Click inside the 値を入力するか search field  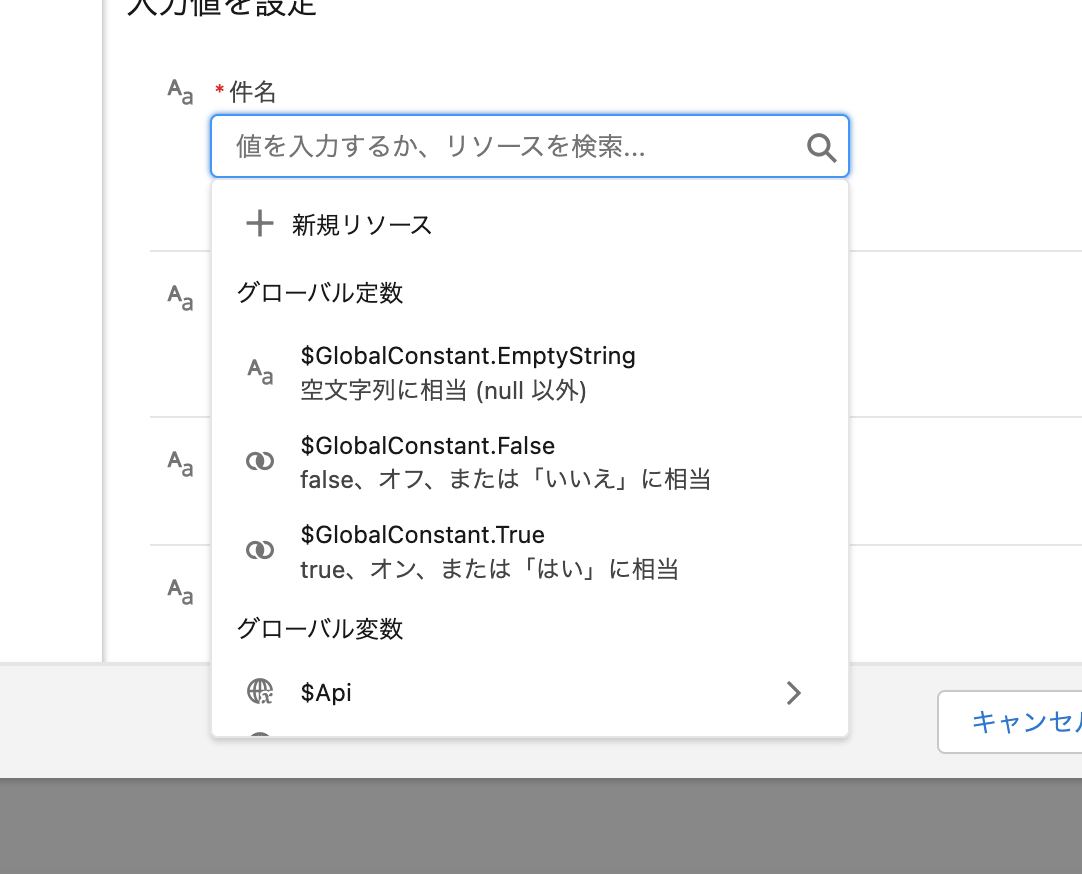pos(450,146)
